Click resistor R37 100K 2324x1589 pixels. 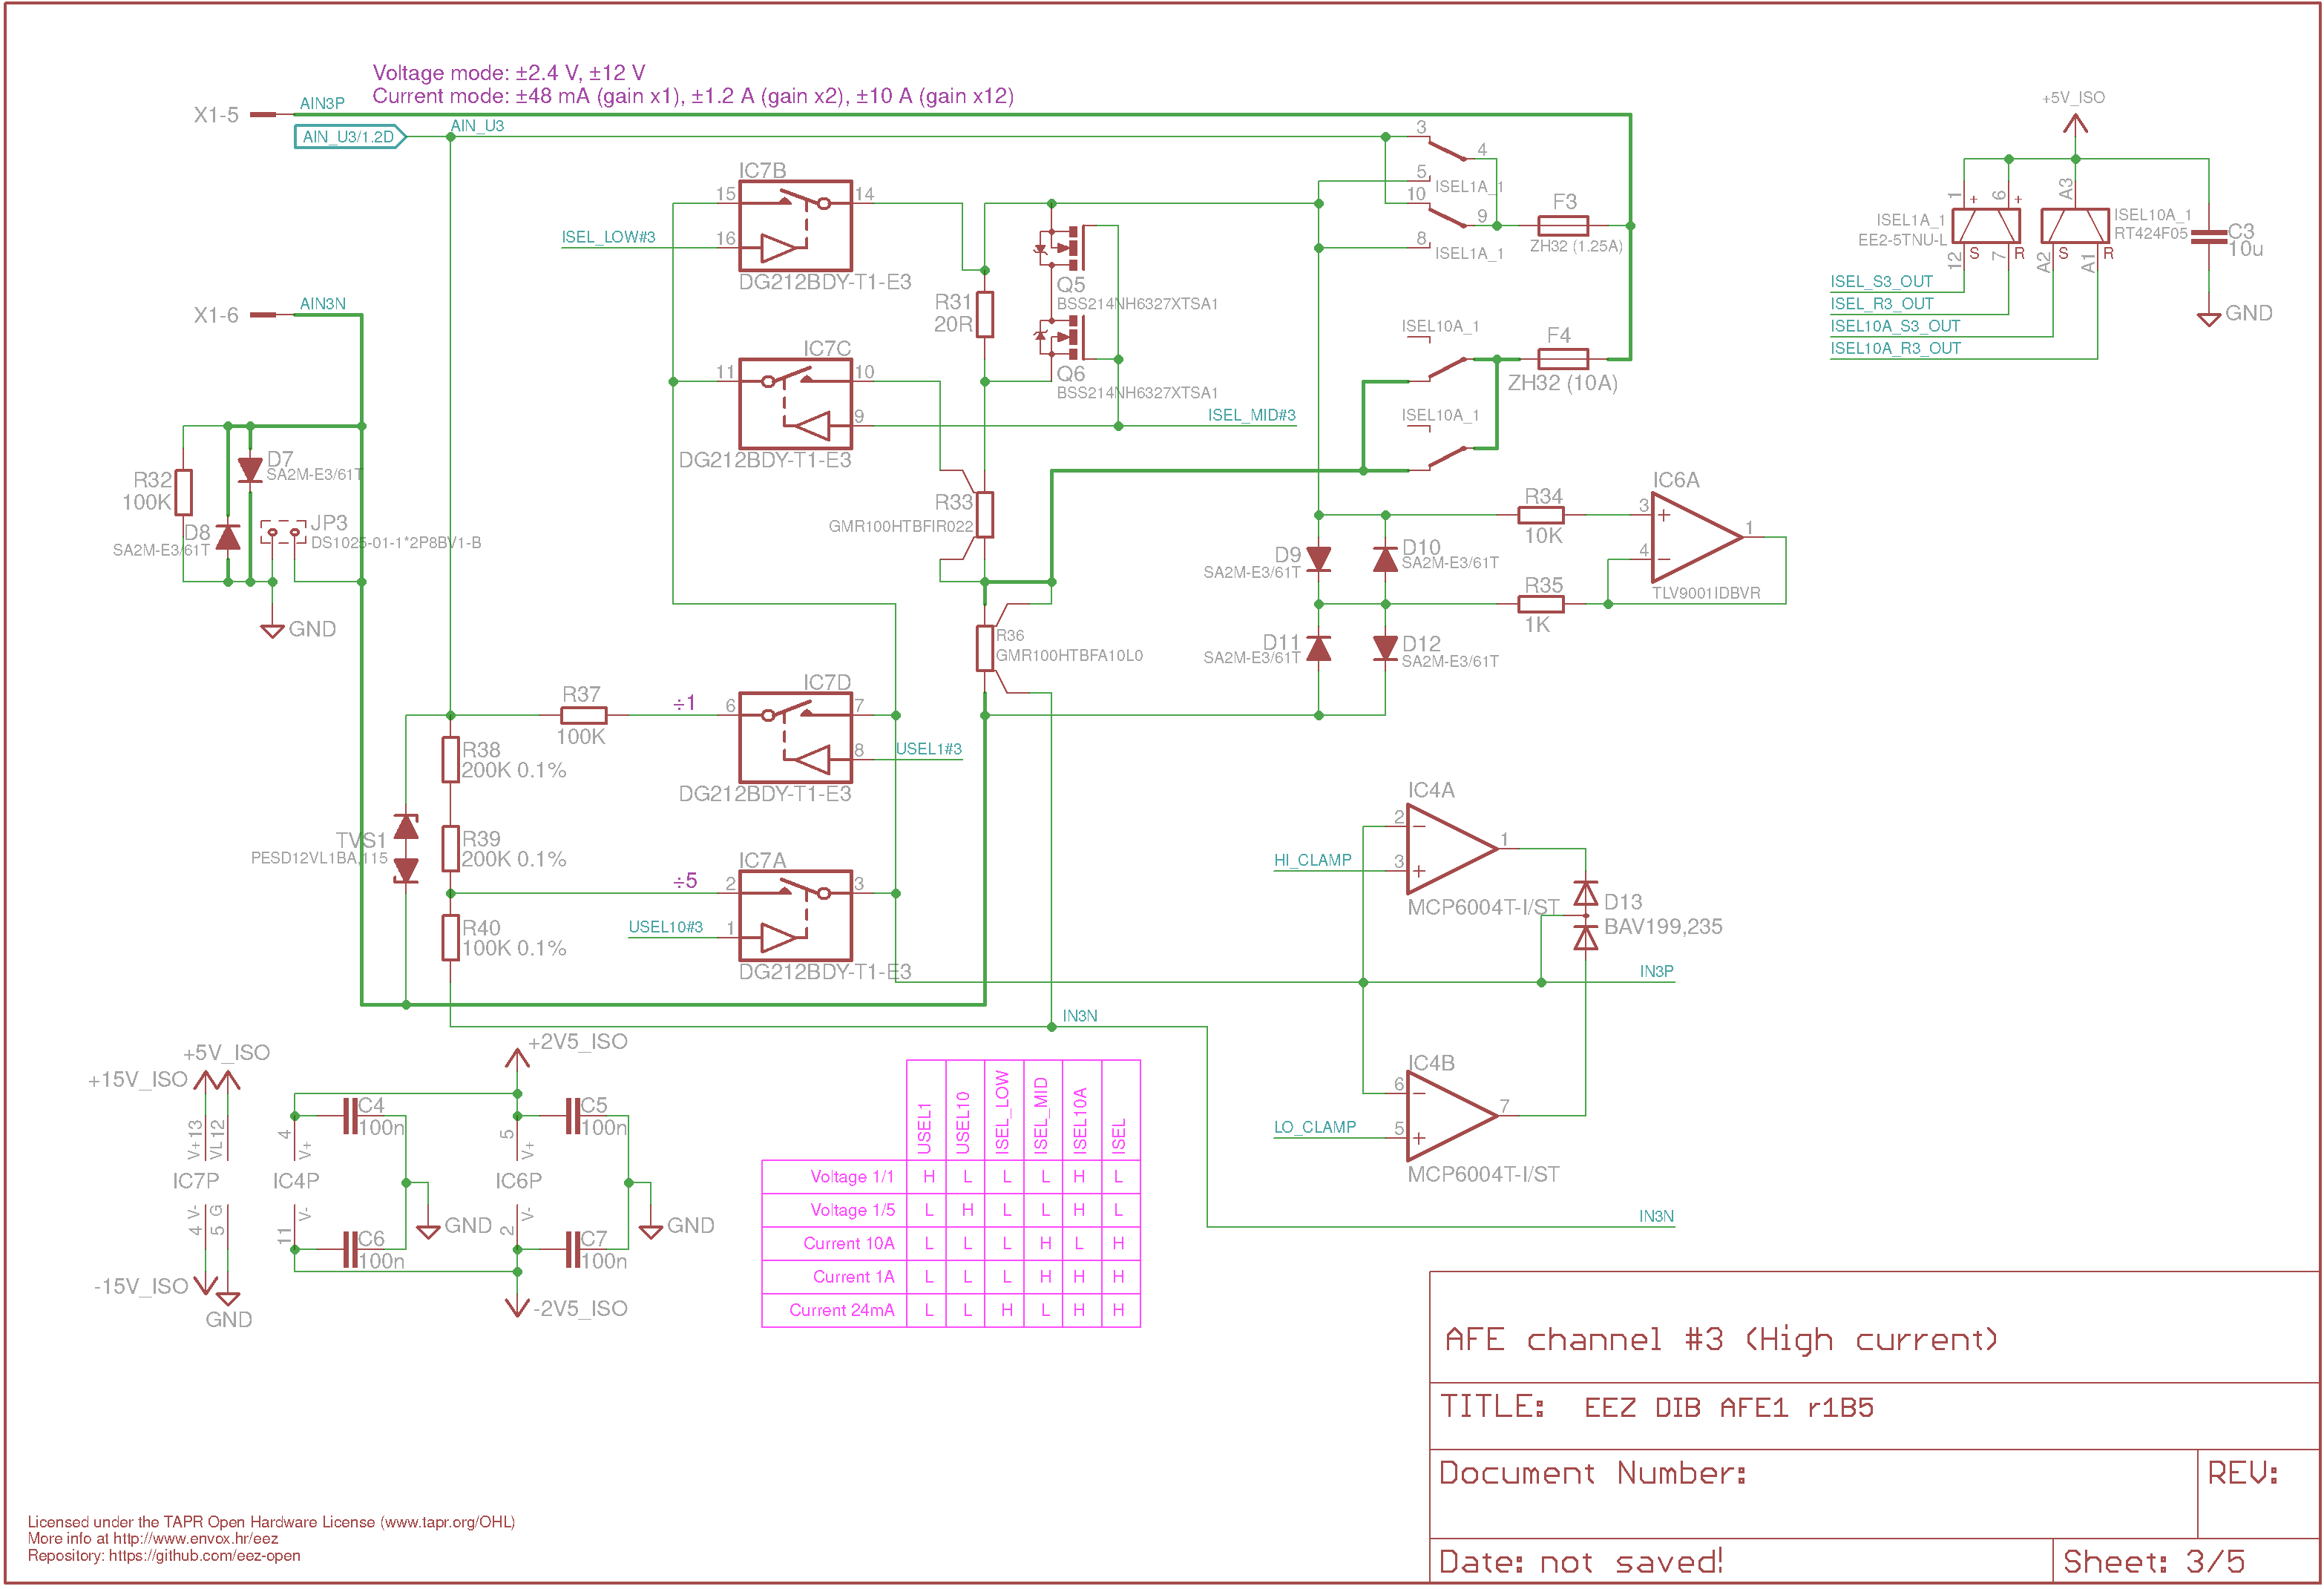coord(584,715)
